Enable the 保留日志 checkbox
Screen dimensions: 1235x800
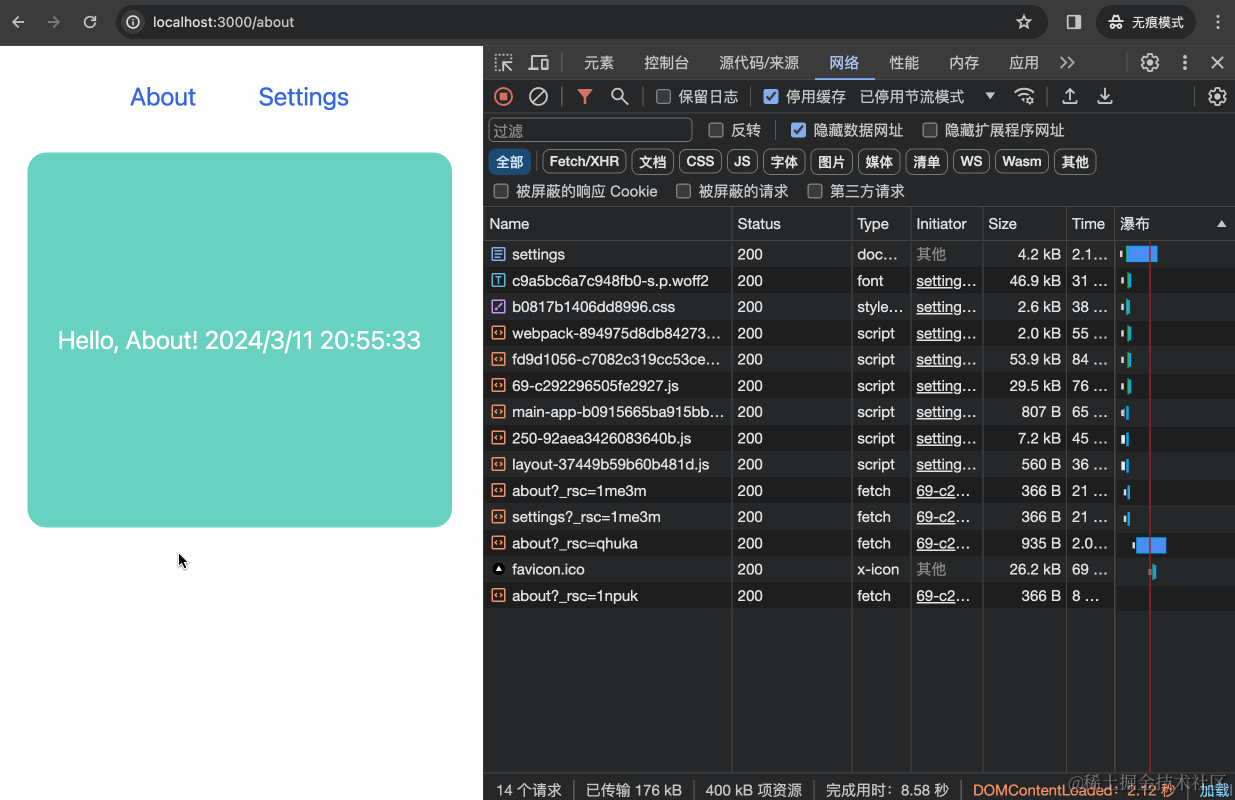pyautogui.click(x=663, y=96)
